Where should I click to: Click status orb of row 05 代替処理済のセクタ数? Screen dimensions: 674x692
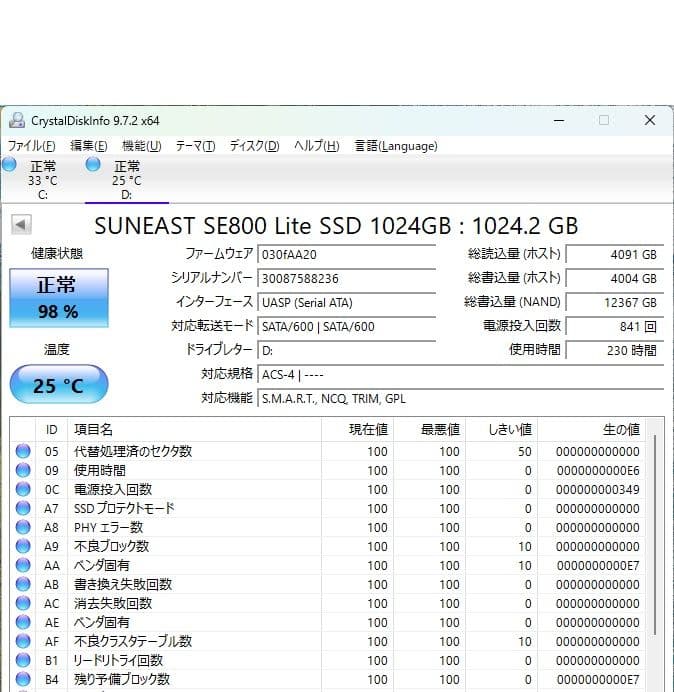(x=23, y=451)
